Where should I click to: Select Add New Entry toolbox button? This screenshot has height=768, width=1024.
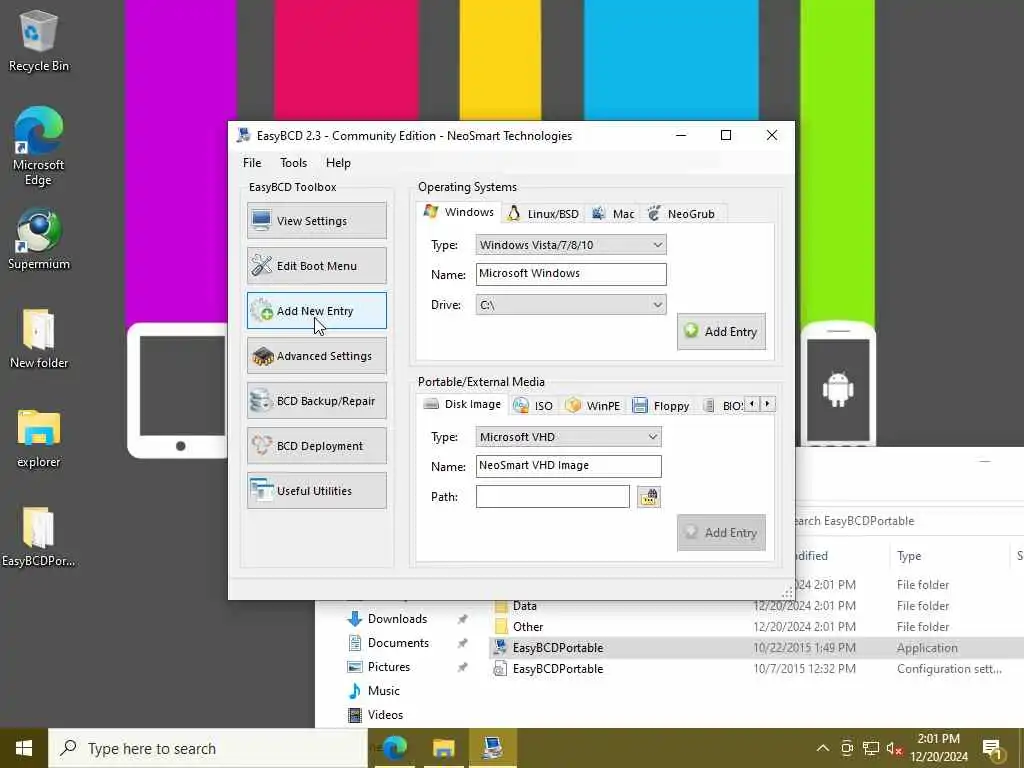pos(317,311)
